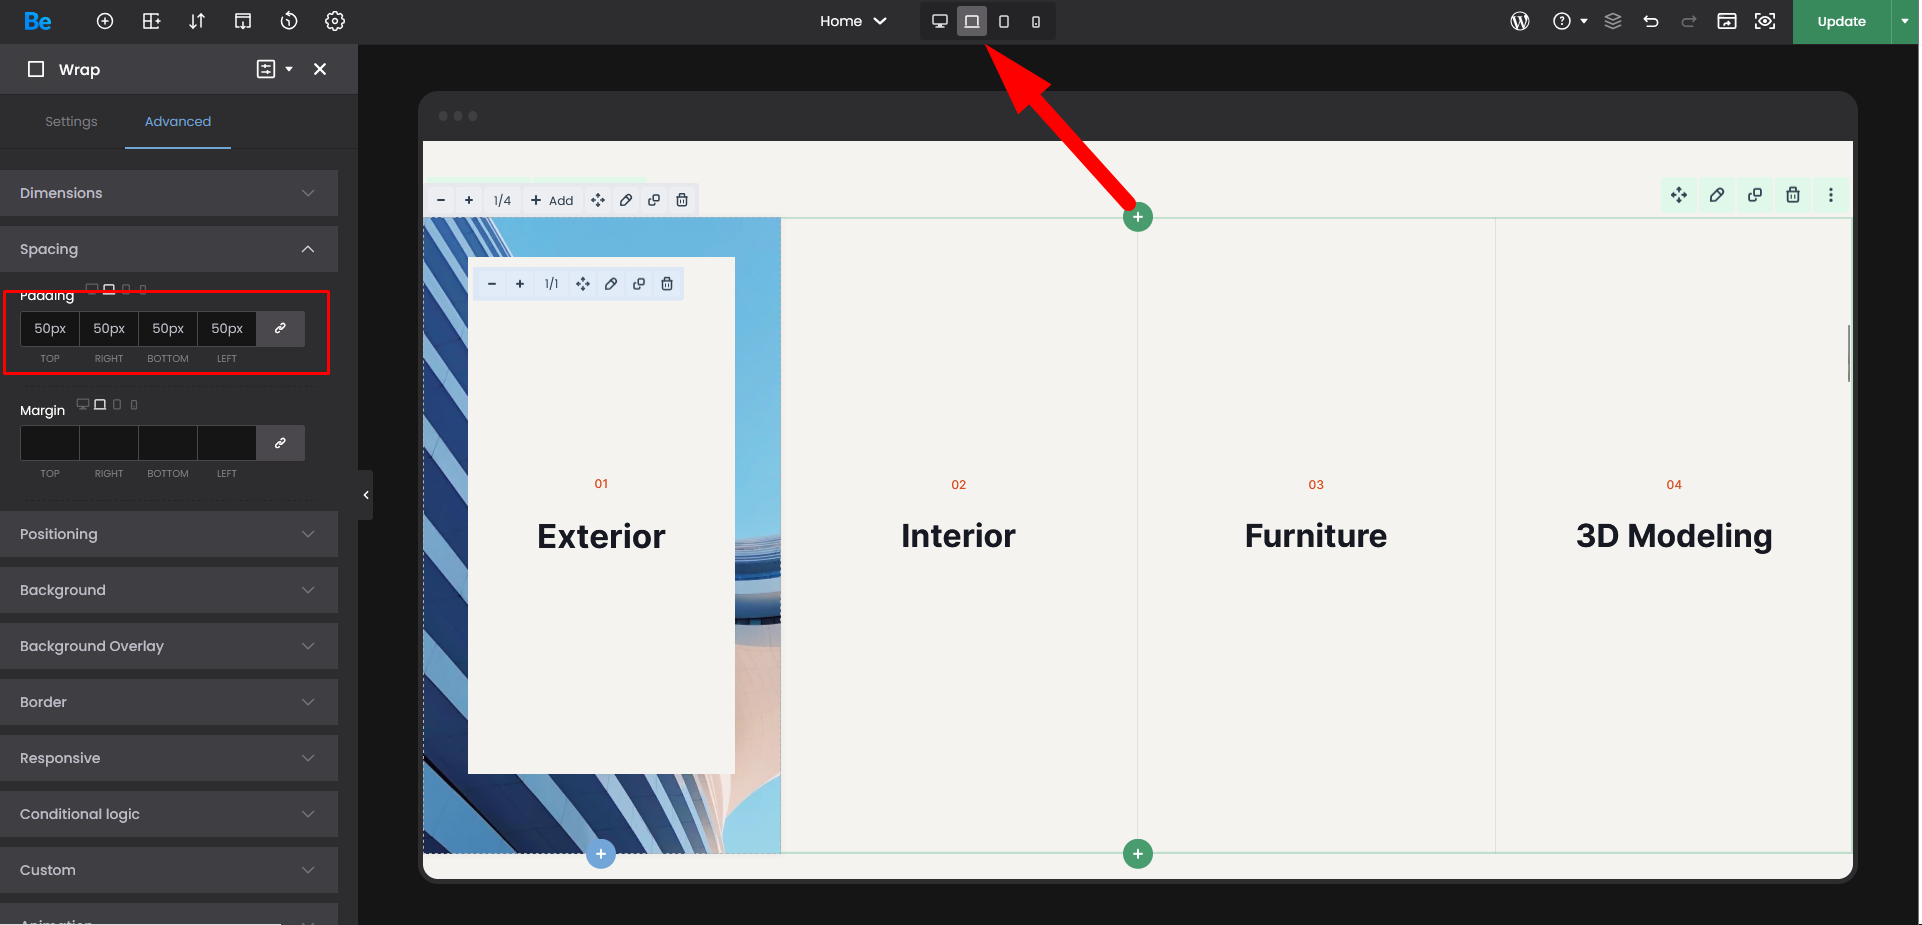The height and width of the screenshot is (925, 1922).
Task: Expand the Conditional logic section
Action: [x=169, y=814]
